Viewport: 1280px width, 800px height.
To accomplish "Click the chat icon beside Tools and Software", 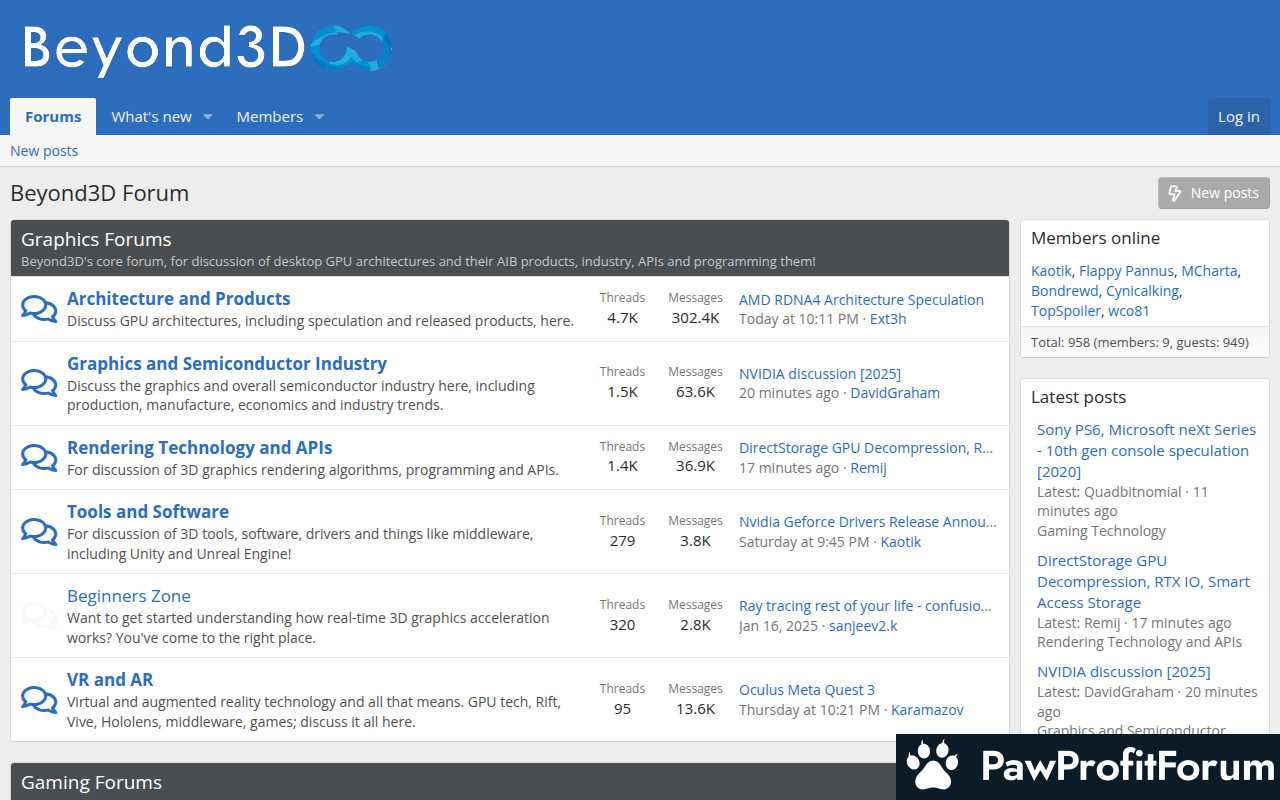I will 39,531.
